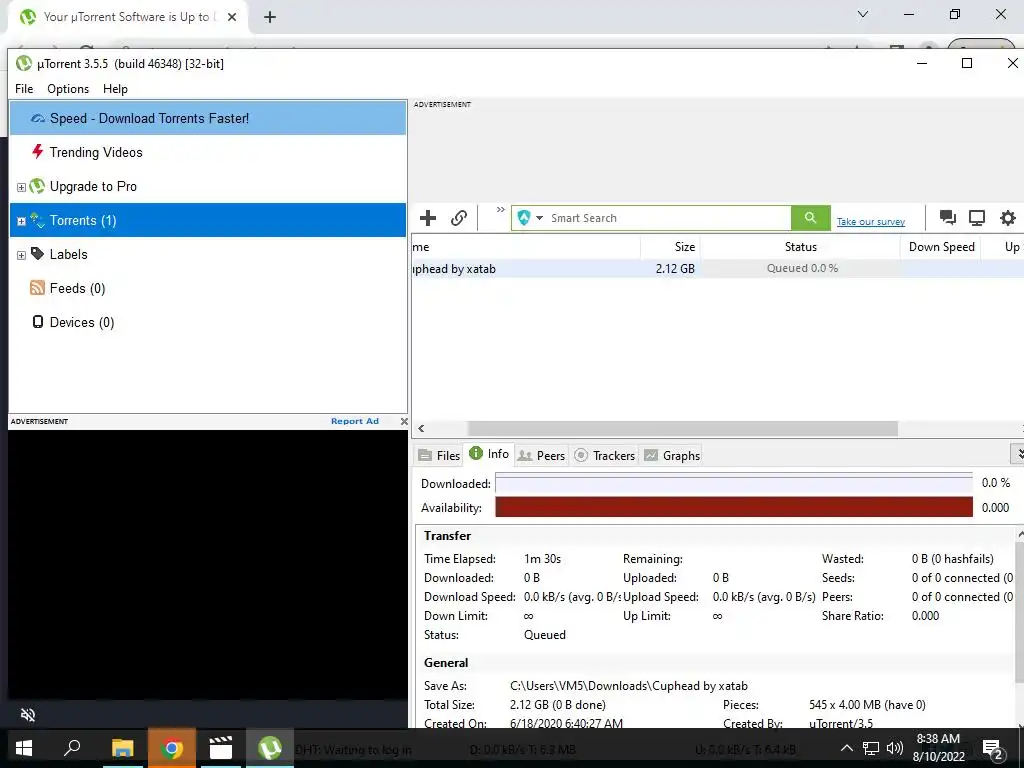The width and height of the screenshot is (1024, 768).
Task: Click the Devices phone icon
Action: pos(38,321)
